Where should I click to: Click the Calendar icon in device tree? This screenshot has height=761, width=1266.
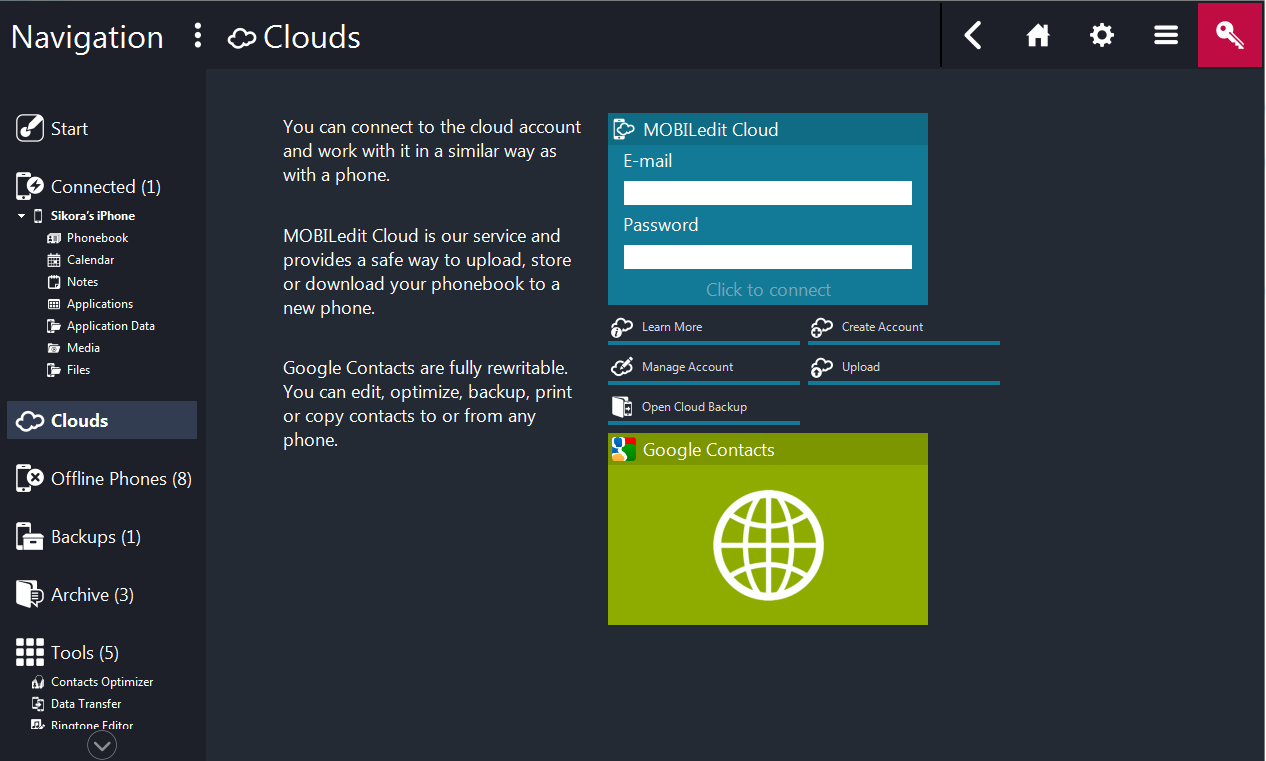pos(54,260)
